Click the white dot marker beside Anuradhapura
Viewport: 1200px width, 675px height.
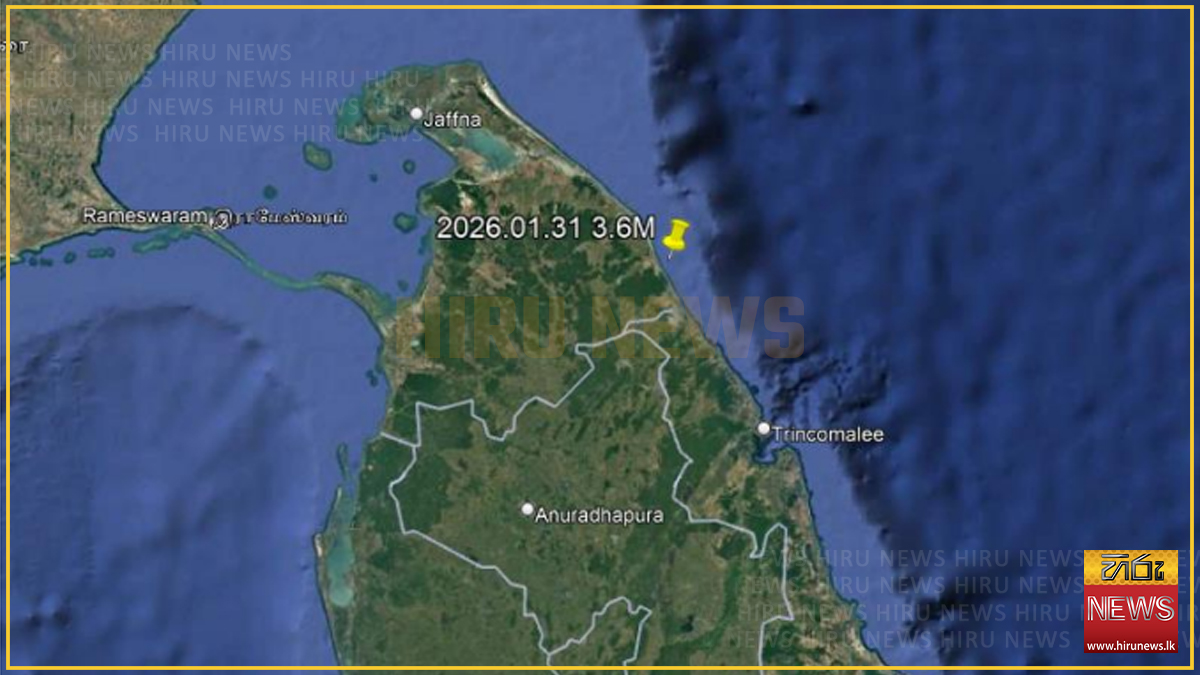tap(527, 511)
